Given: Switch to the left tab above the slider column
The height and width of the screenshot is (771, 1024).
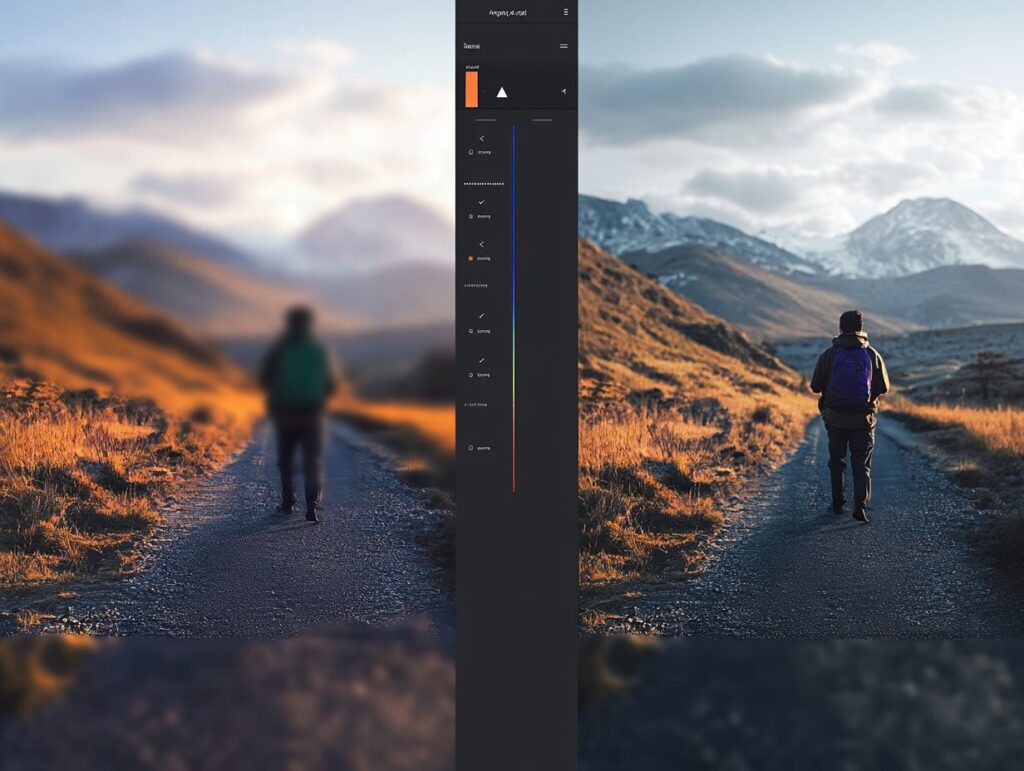Looking at the screenshot, I should coord(484,120).
